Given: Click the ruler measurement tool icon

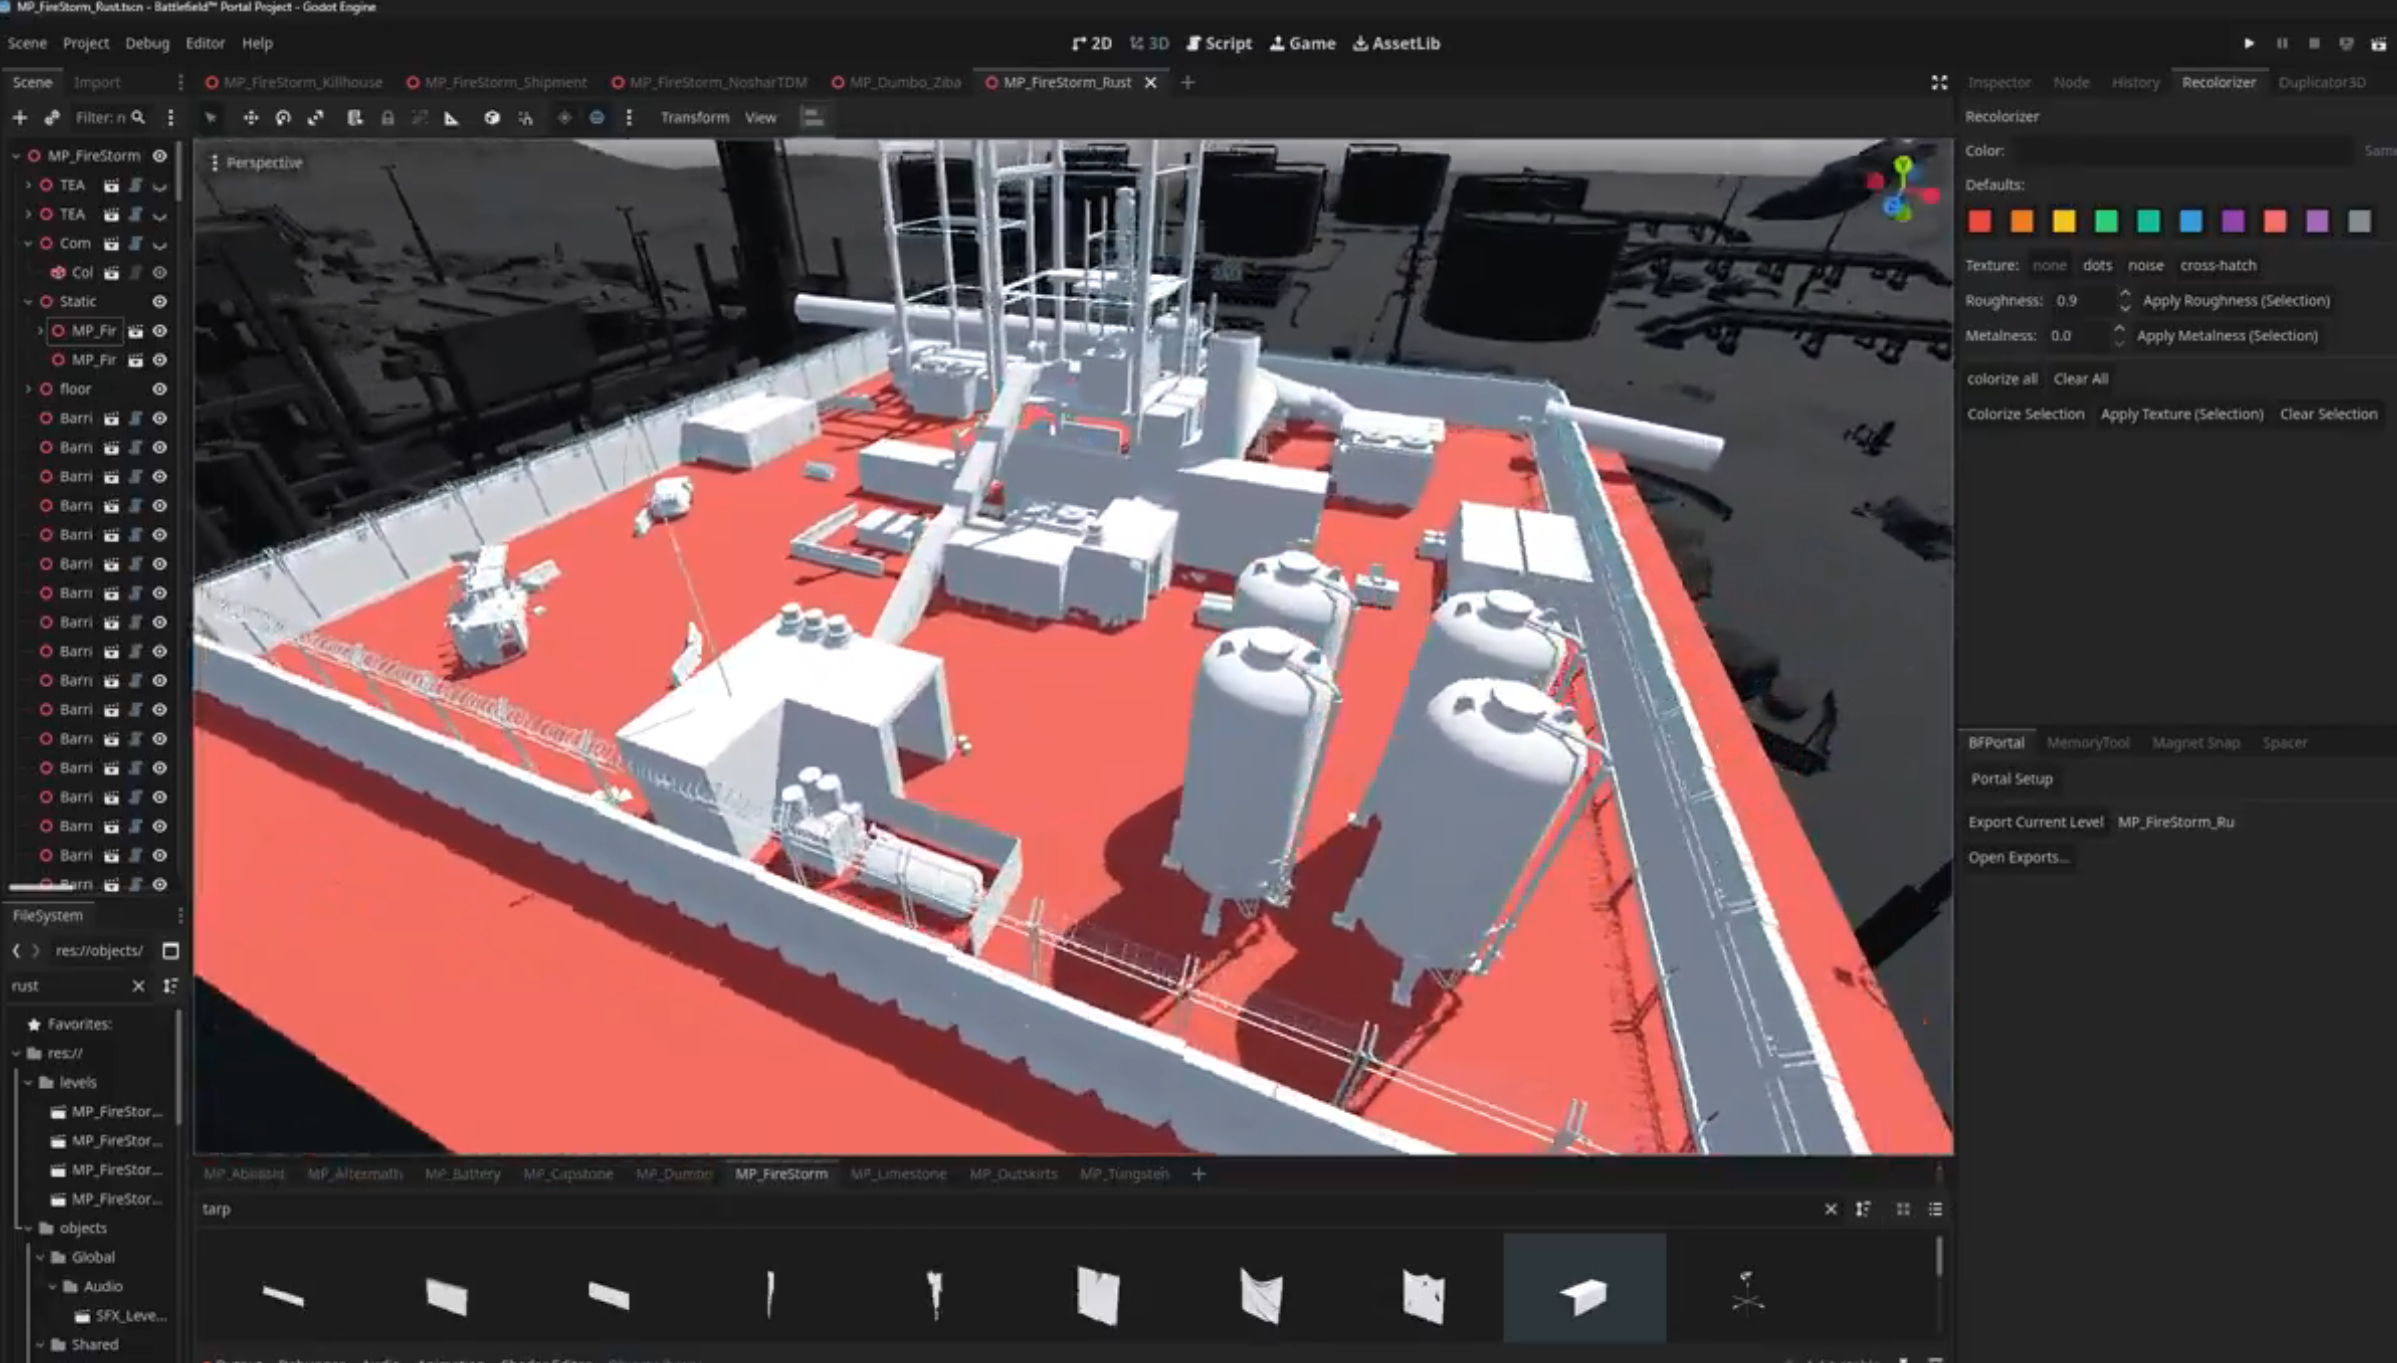Looking at the screenshot, I should (x=452, y=118).
